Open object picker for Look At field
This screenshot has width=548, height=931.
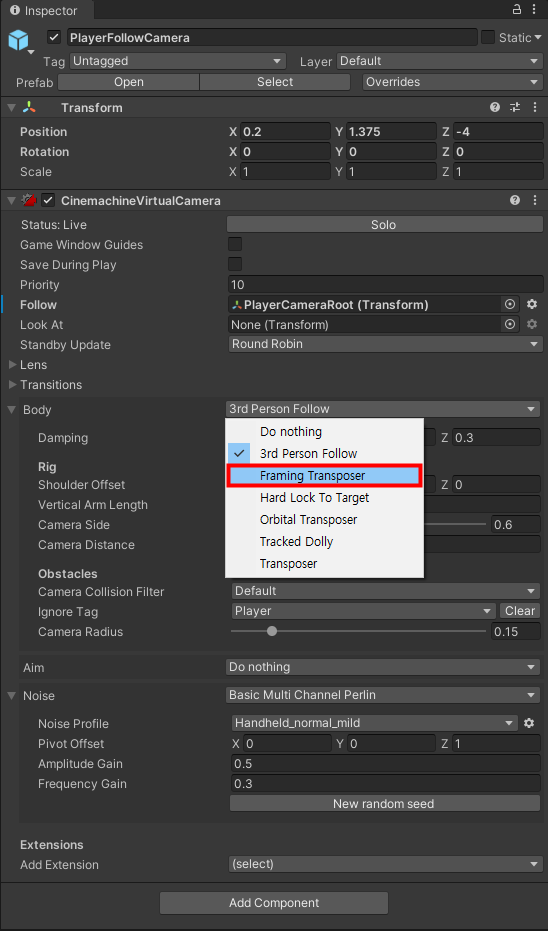click(x=509, y=324)
